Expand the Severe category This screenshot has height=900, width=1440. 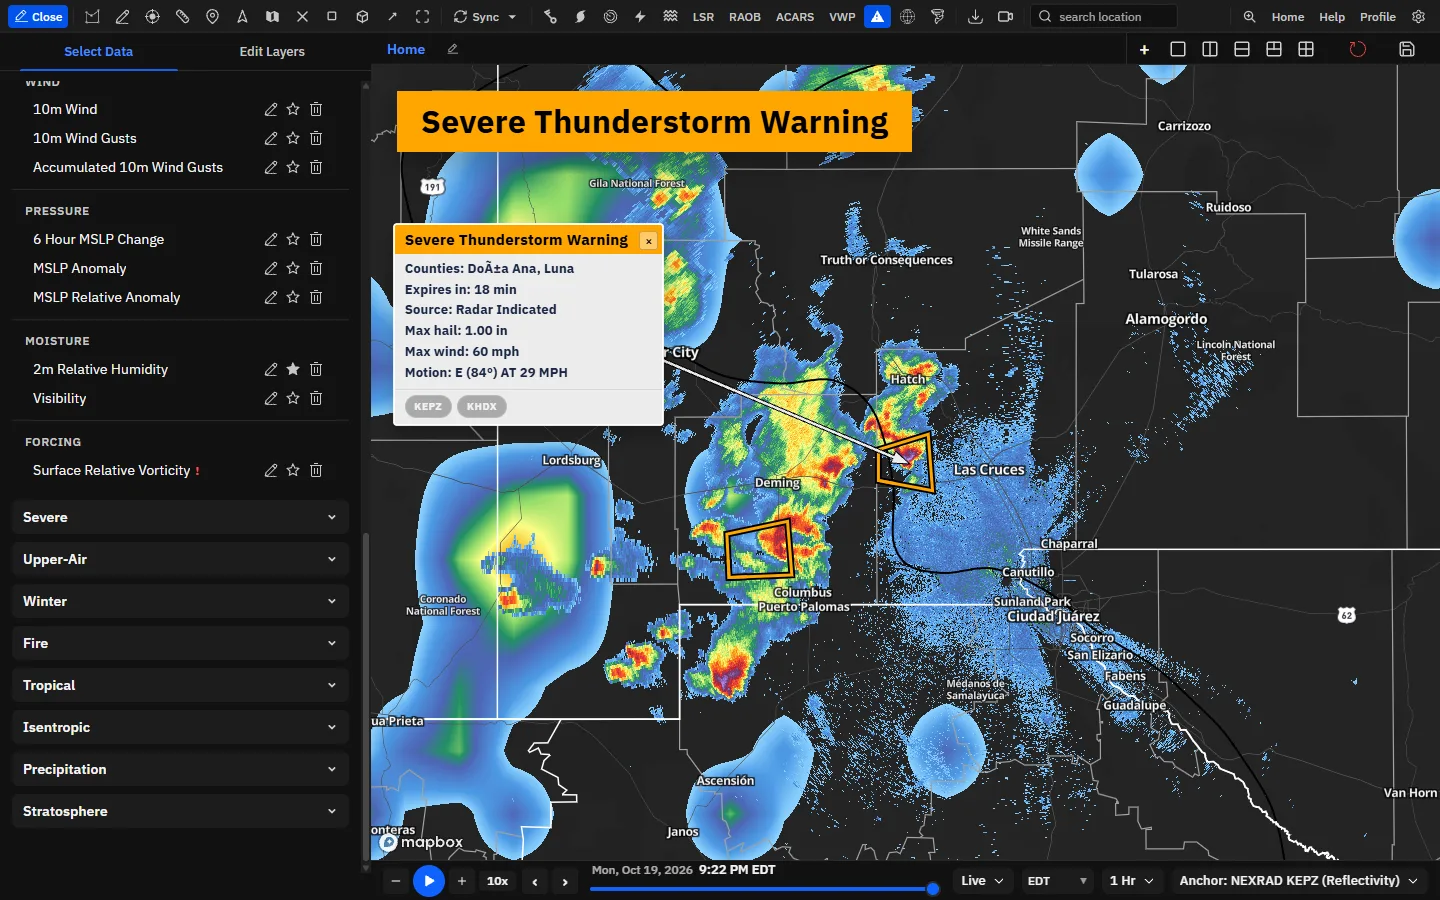(x=180, y=517)
